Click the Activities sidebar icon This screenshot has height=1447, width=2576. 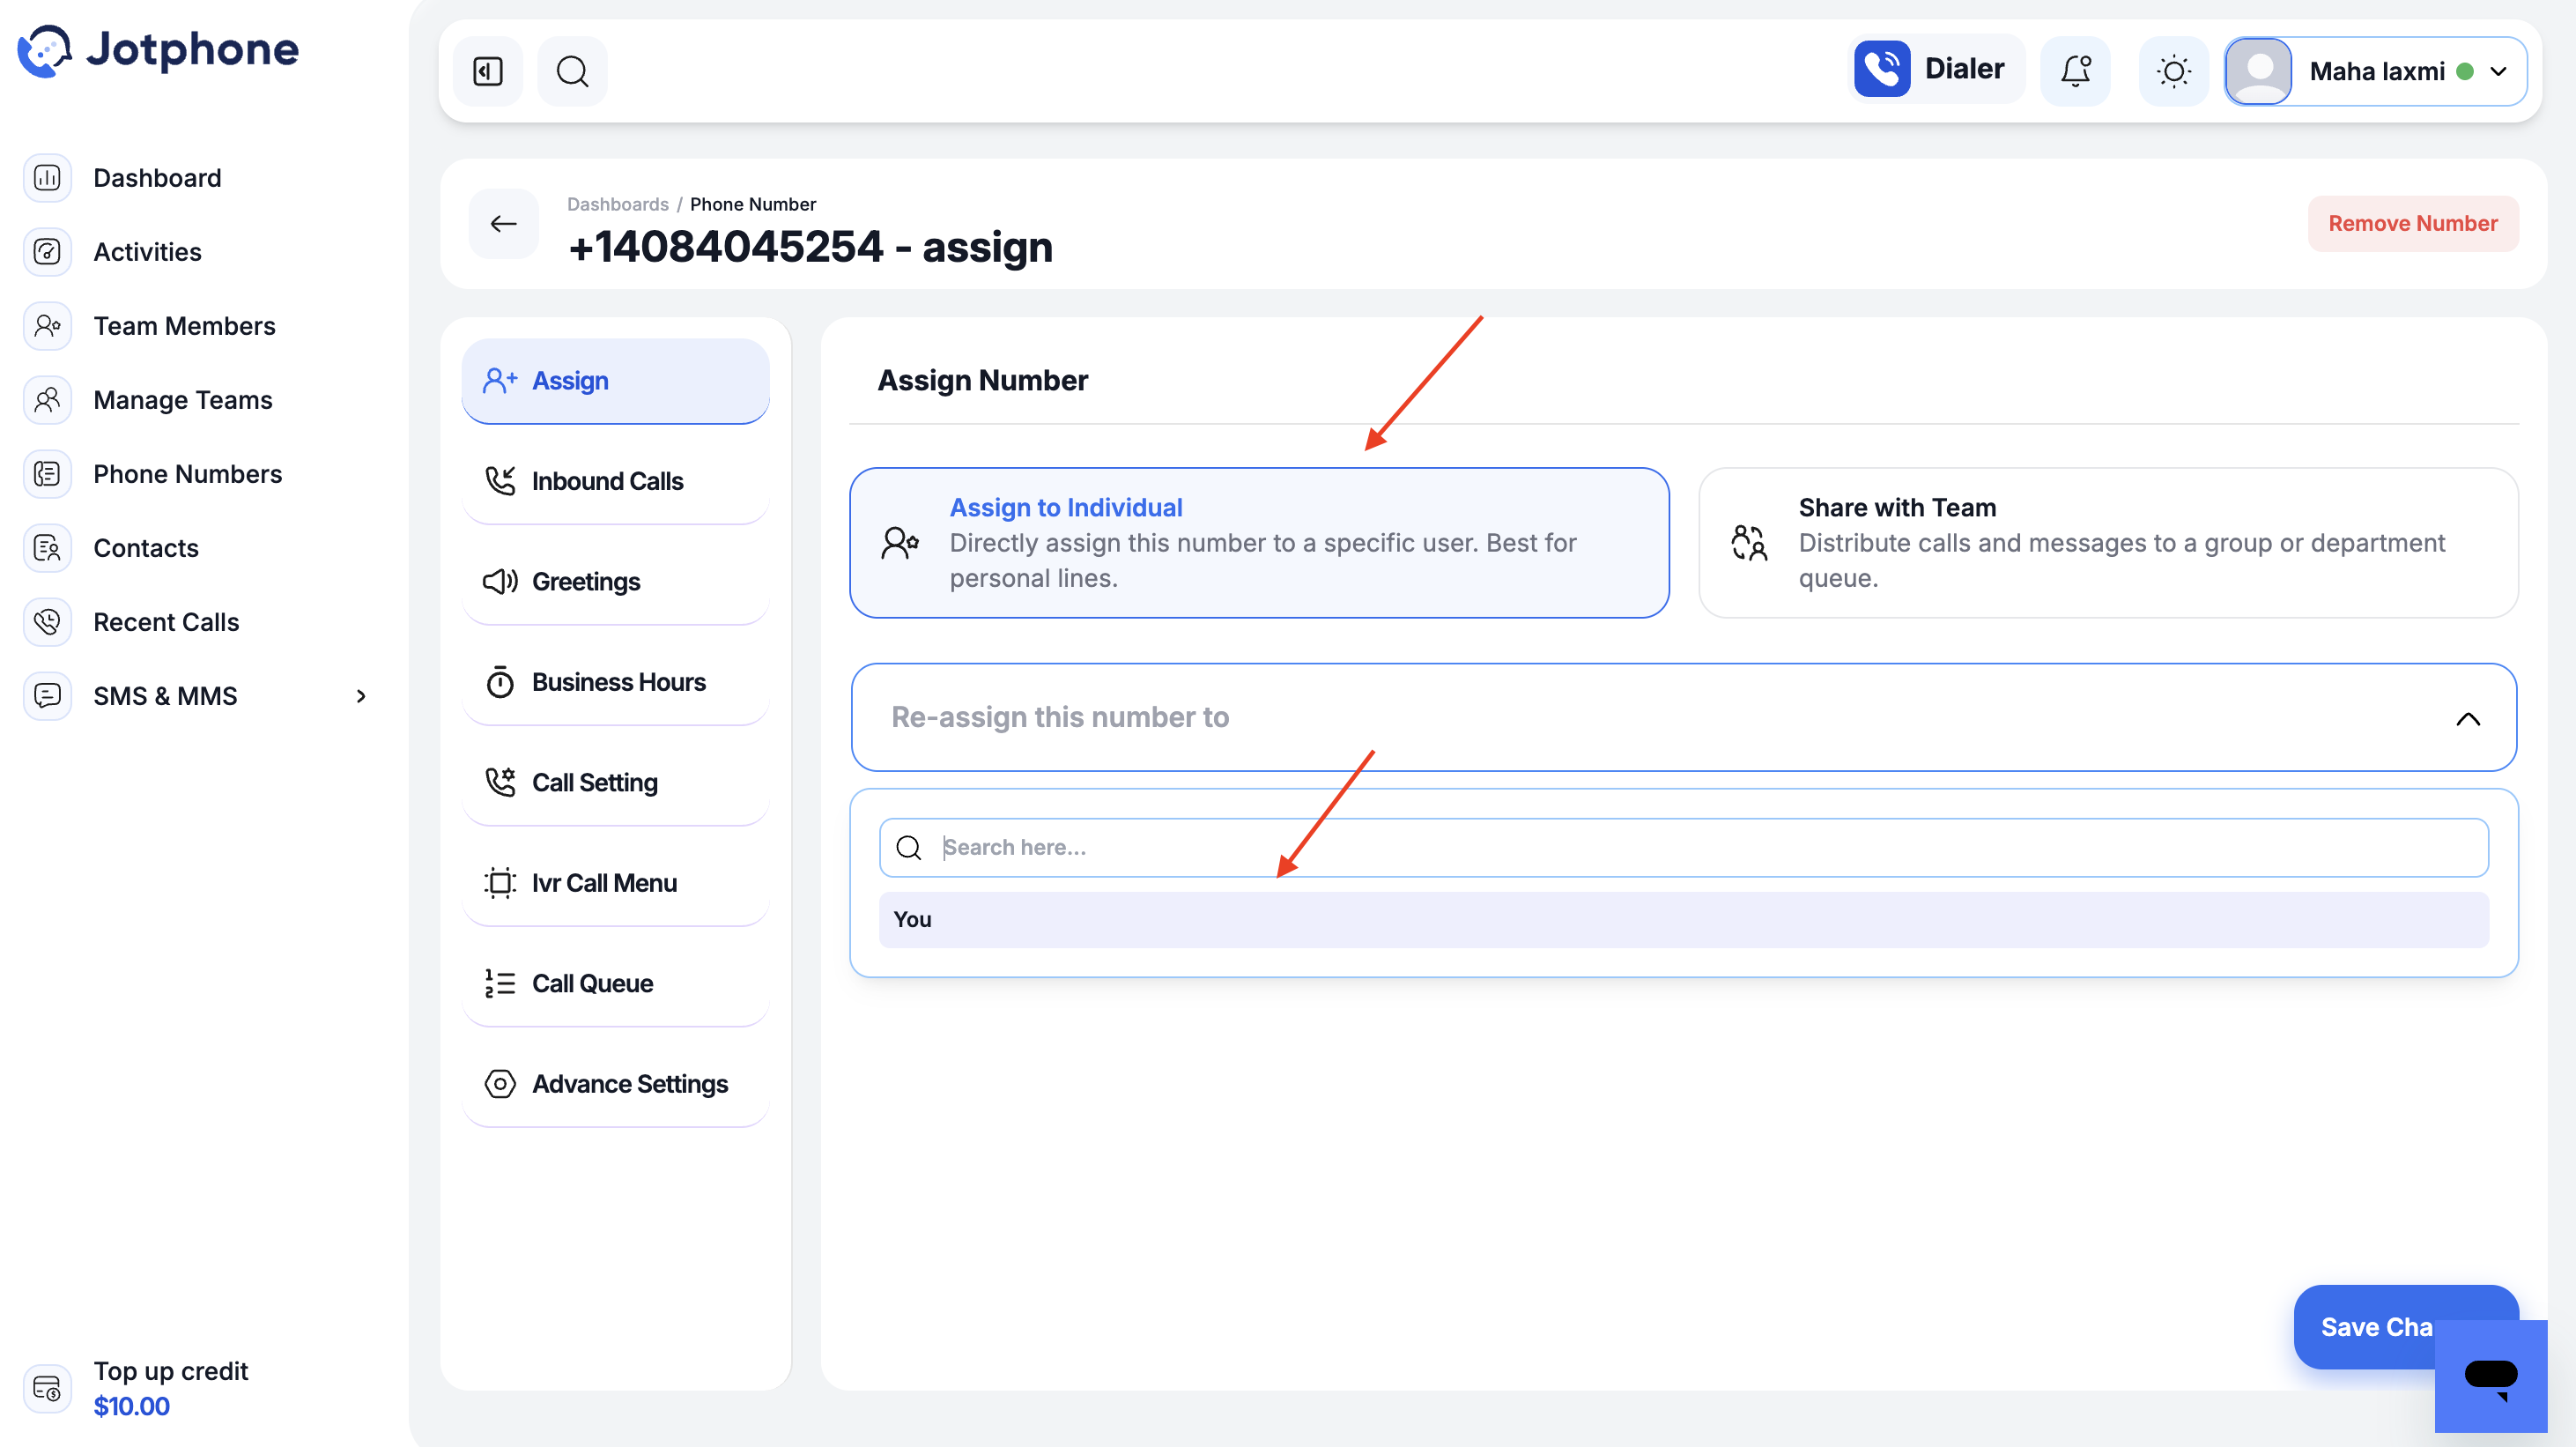[47, 252]
